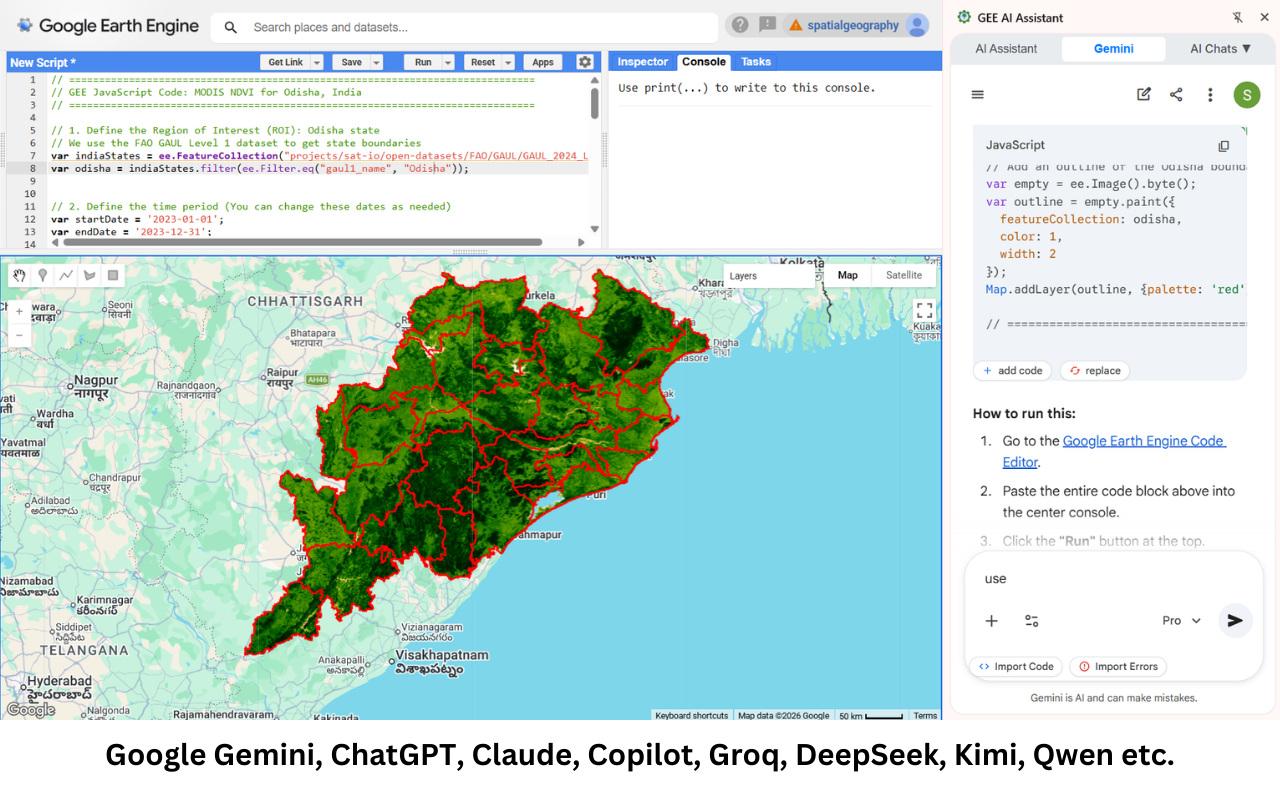Viewport: 1280px width, 800px height.
Task: Select the pan hand map tool
Action: 19,275
